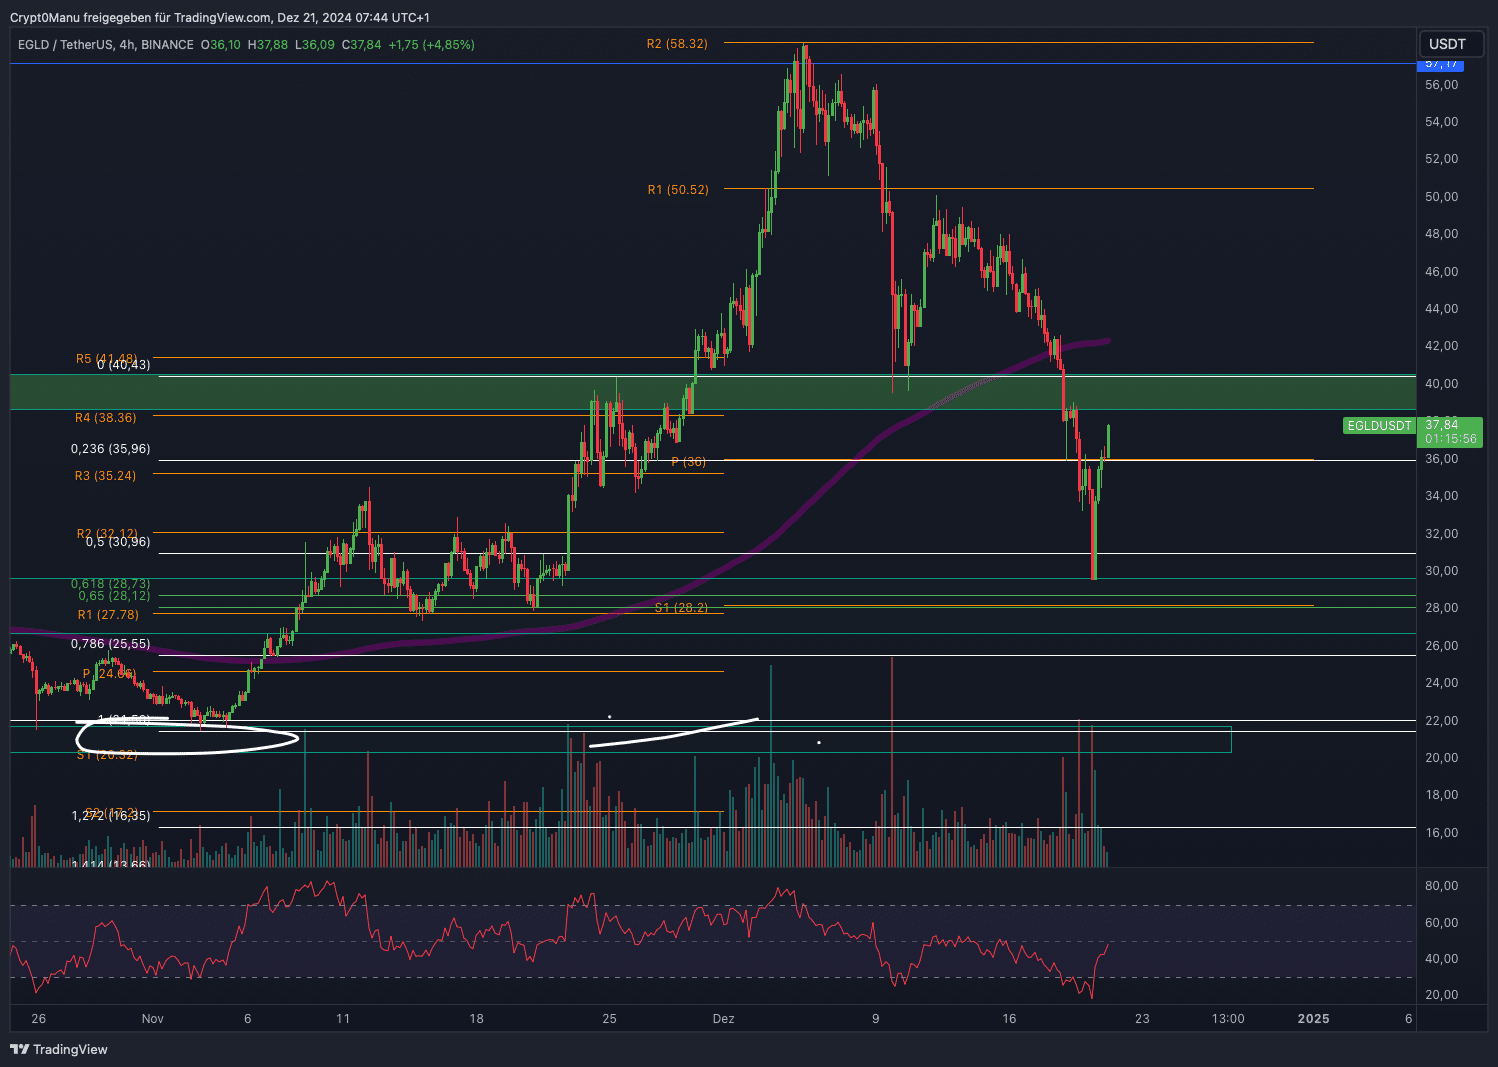This screenshot has height=1067, width=1498.
Task: Click the R4 (38.36) pivot label
Action: tap(106, 418)
